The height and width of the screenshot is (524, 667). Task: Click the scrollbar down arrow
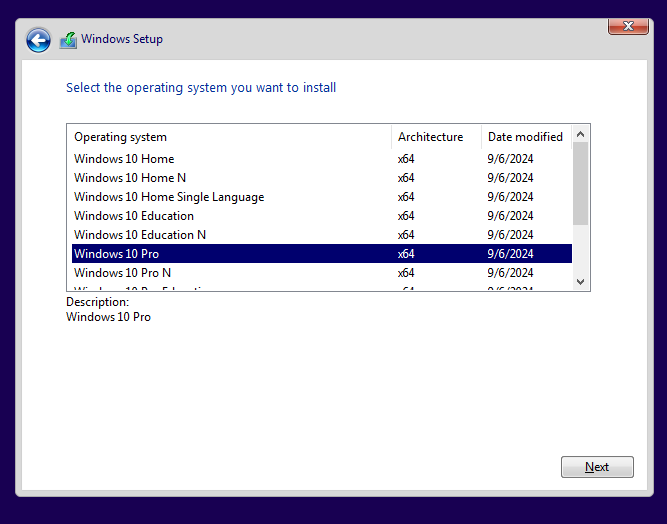point(580,282)
